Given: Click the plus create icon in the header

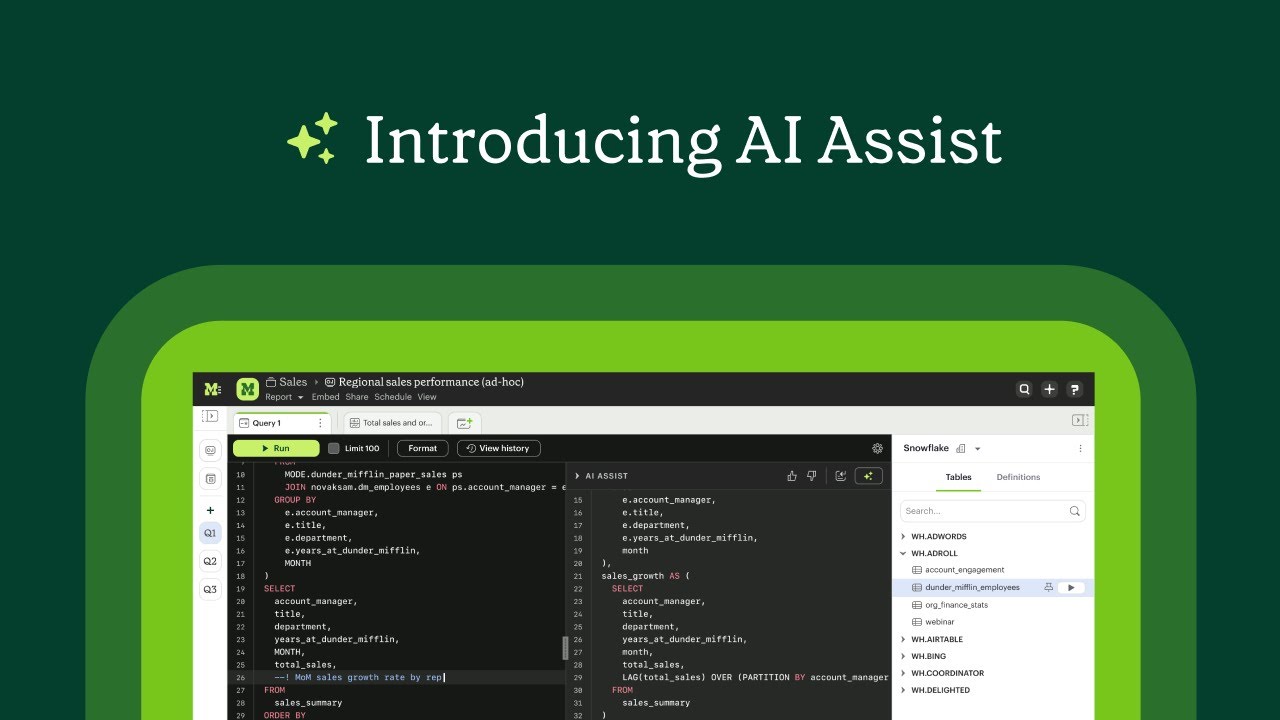Looking at the screenshot, I should (1049, 390).
